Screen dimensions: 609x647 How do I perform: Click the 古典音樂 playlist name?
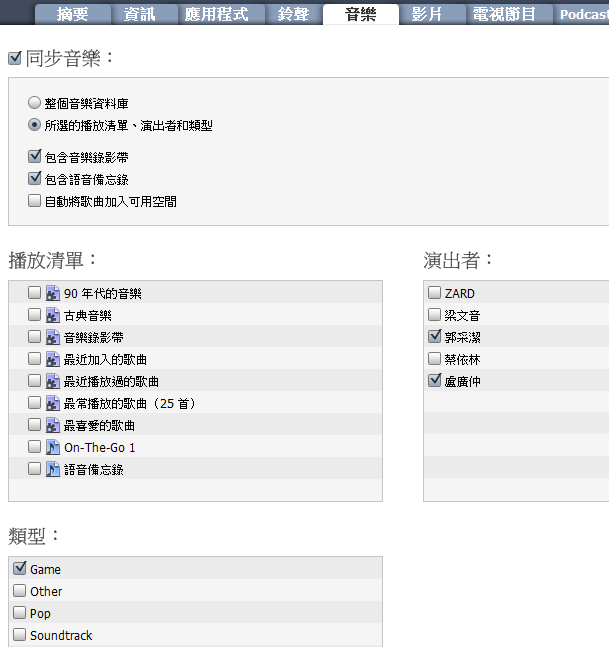point(88,316)
